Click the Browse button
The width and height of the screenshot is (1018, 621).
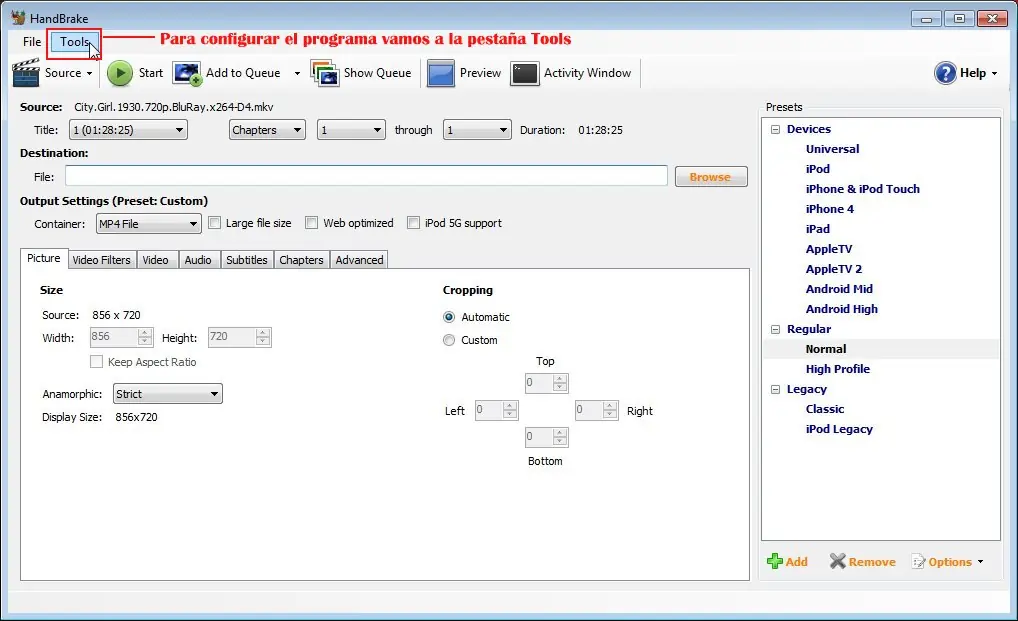pyautogui.click(x=711, y=177)
